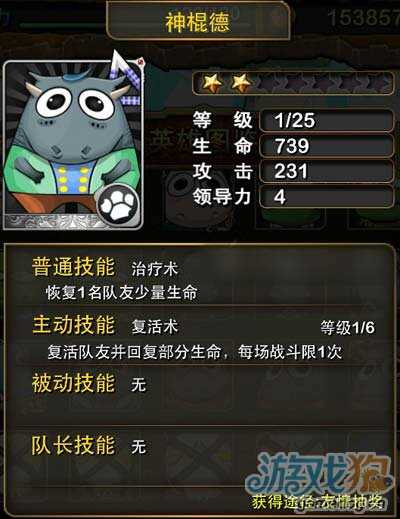Click the 等级1/6 skill level label
The height and width of the screenshot is (519, 400).
point(347,328)
